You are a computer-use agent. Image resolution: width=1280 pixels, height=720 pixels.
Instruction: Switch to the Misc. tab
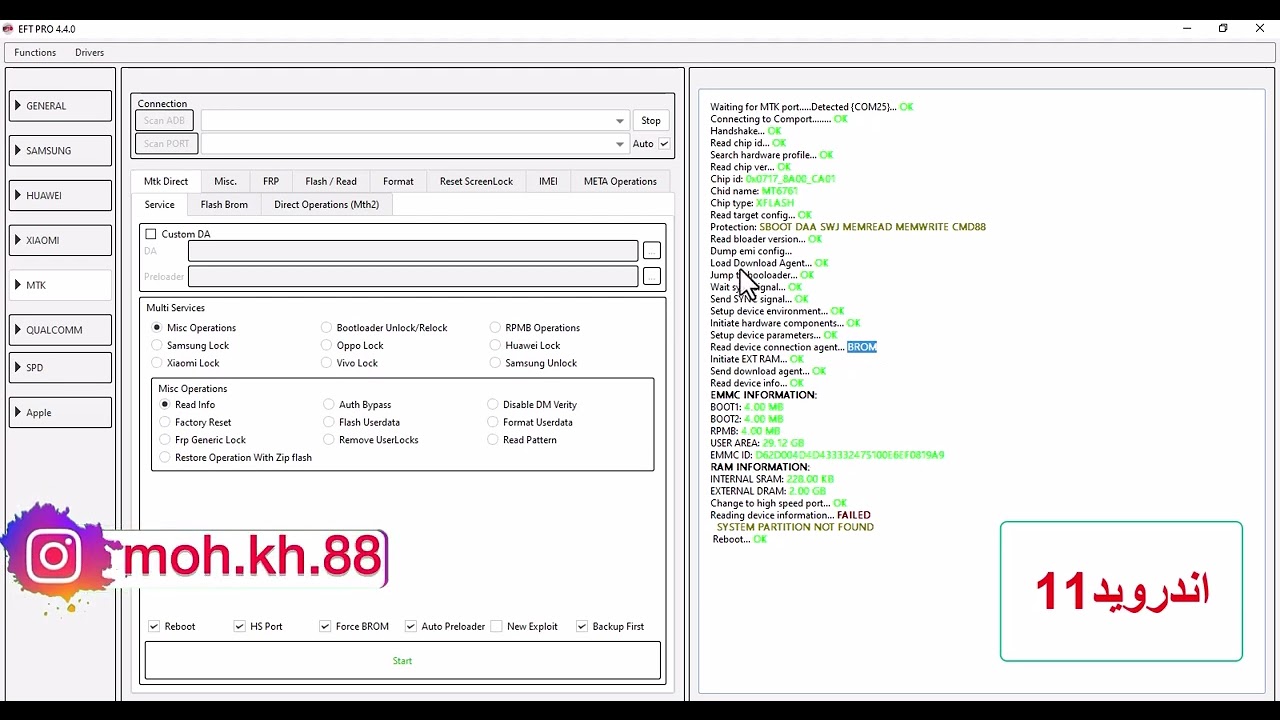[x=226, y=181]
